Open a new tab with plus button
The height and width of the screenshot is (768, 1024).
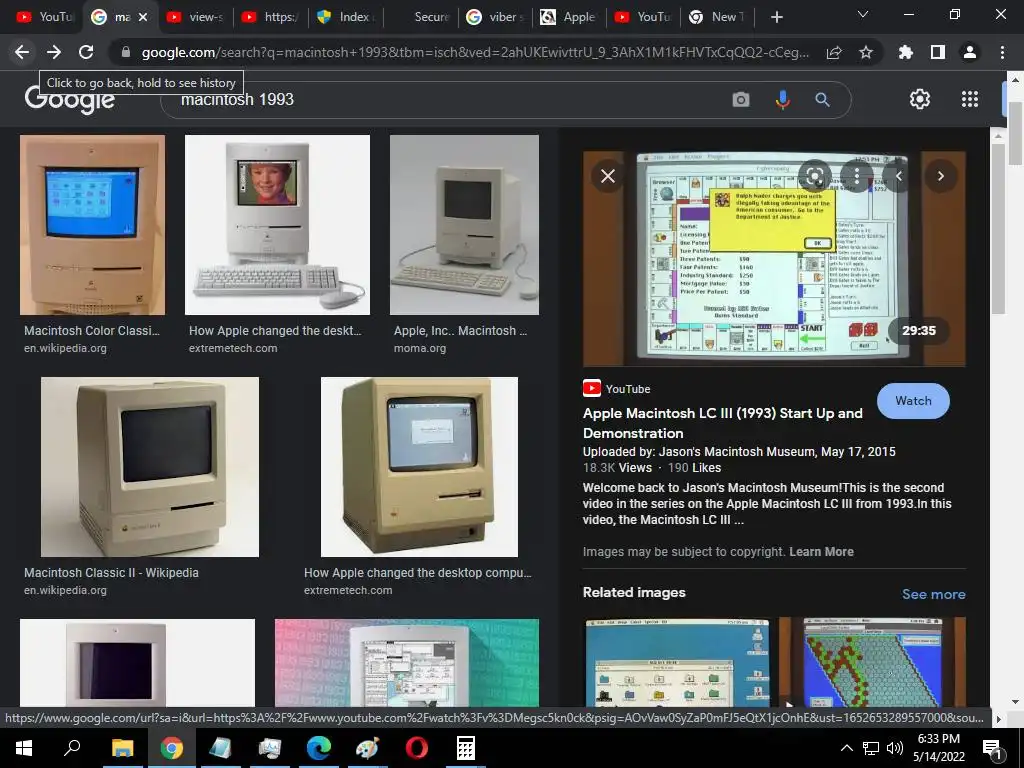[776, 17]
